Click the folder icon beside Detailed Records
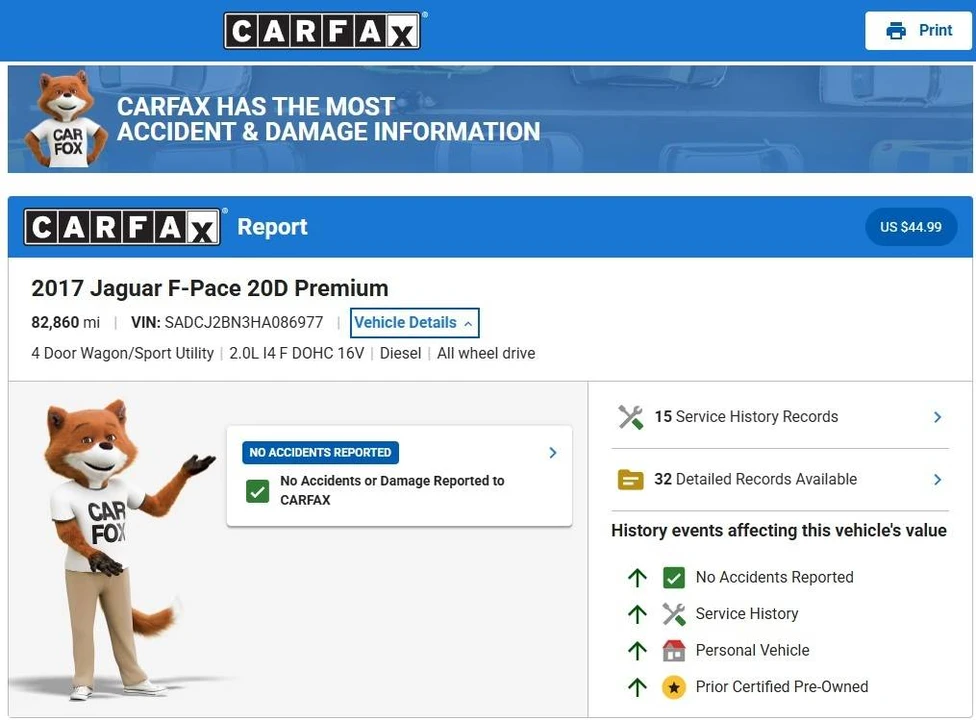The width and height of the screenshot is (976, 720). pos(631,480)
